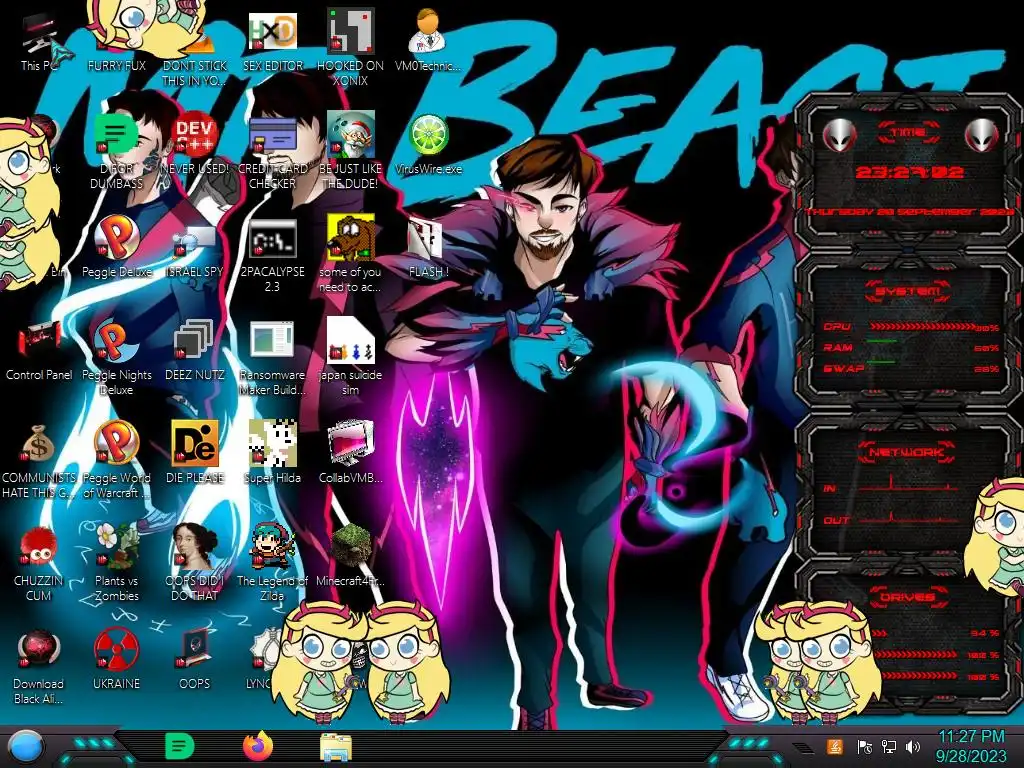Click the network IN graph
The height and width of the screenshot is (768, 1024).
point(908,485)
